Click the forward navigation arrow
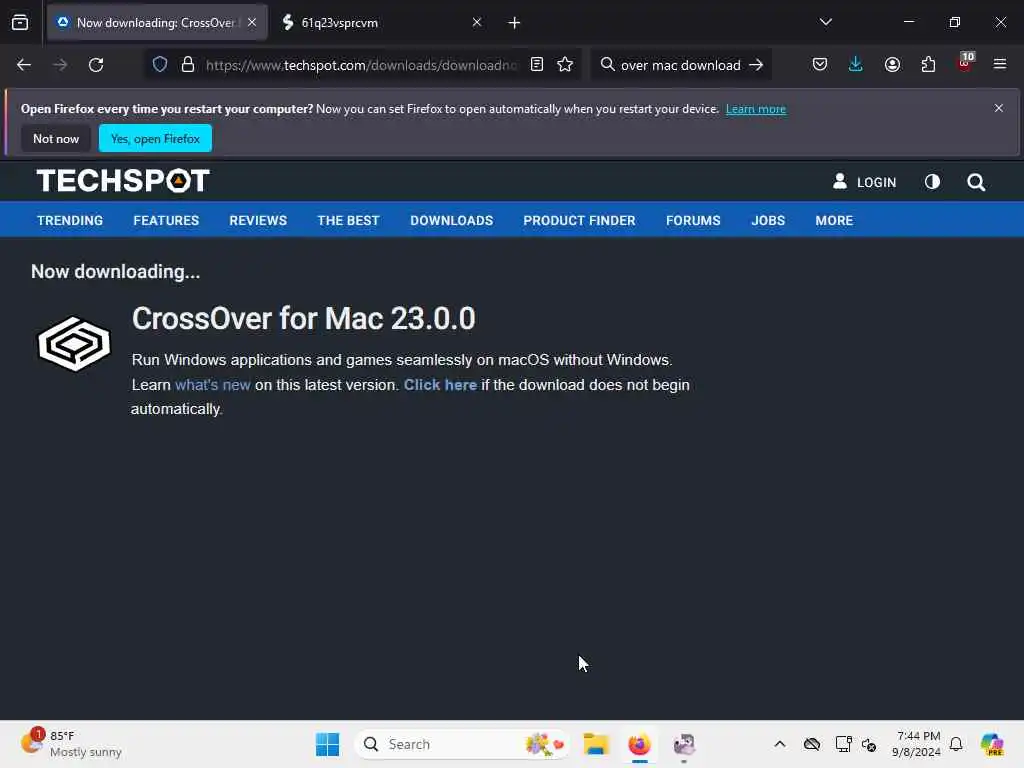 60,65
